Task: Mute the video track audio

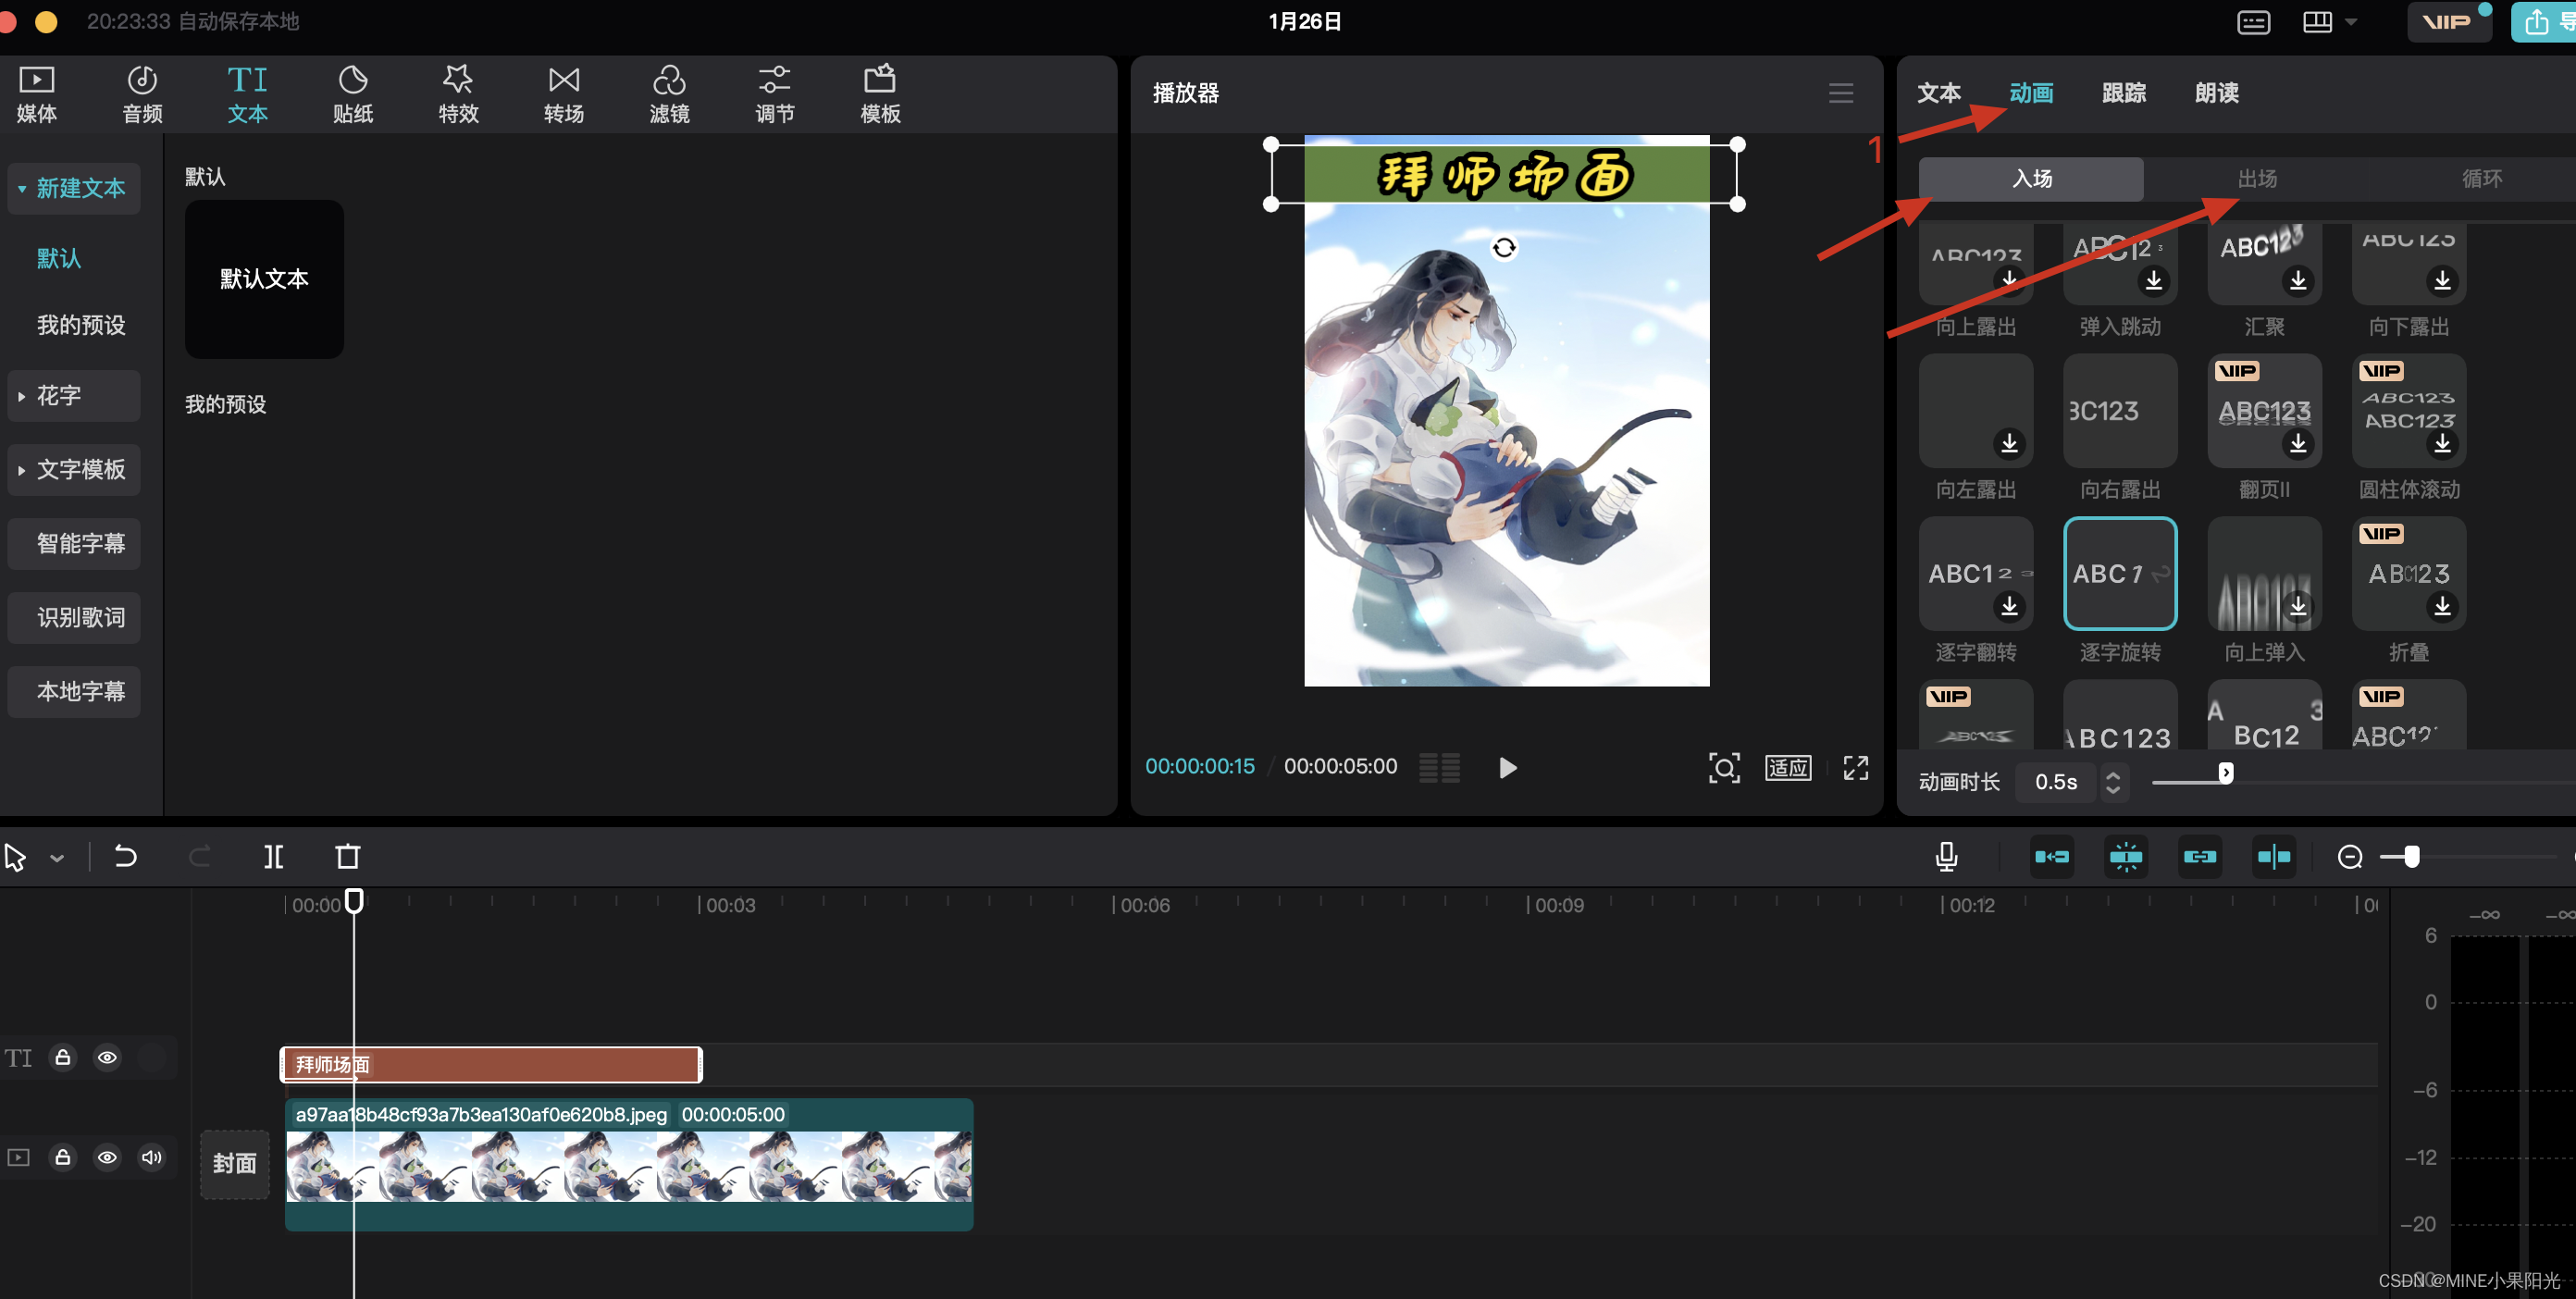Action: point(151,1157)
